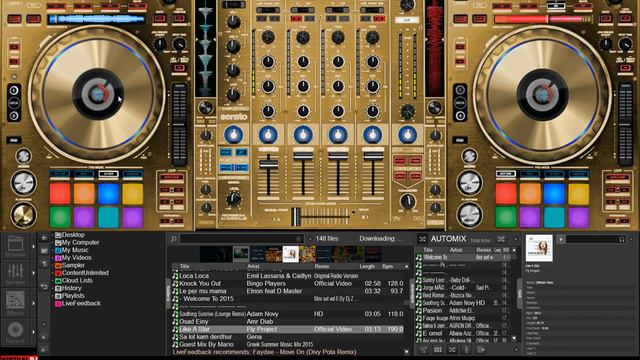Click the shuffle icon right of AUTOMIX total time

click(x=501, y=239)
